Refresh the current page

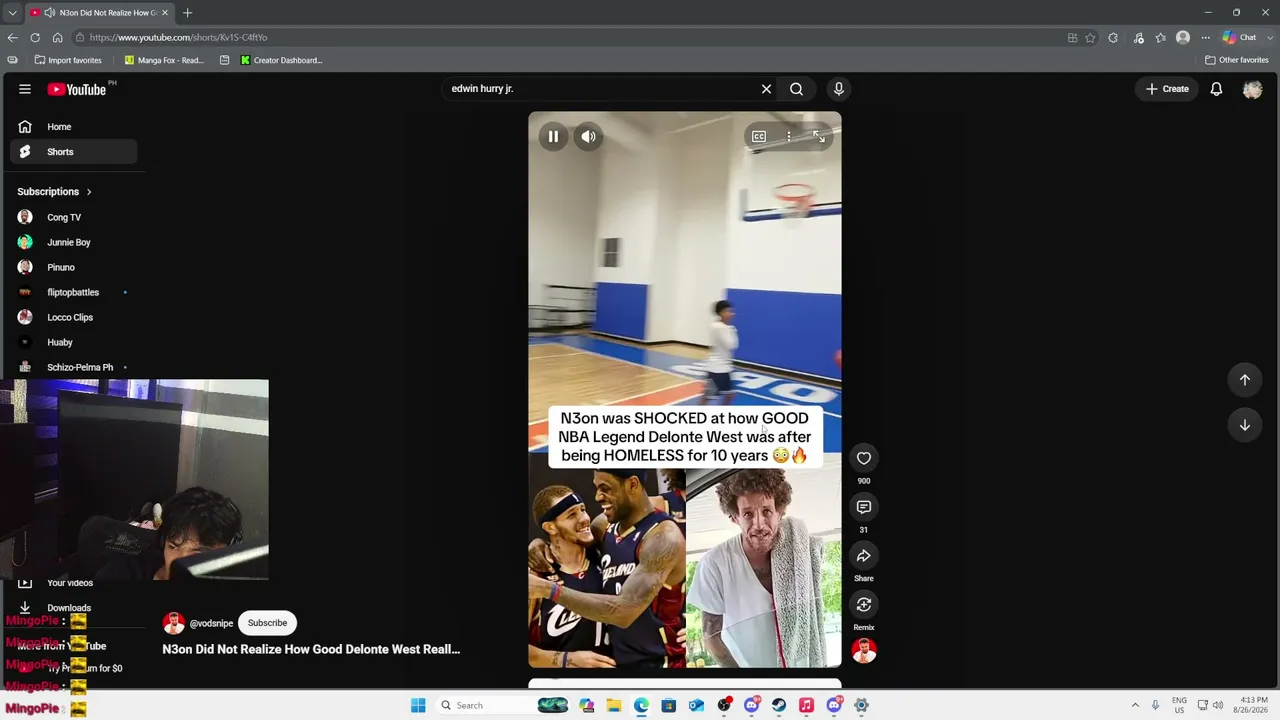[35, 38]
